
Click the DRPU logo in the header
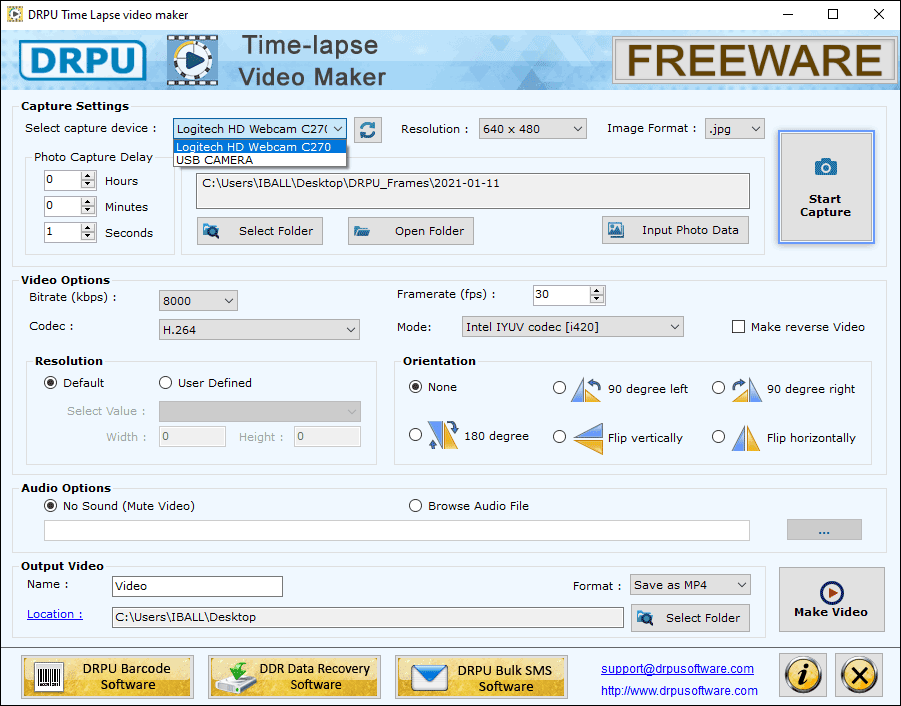point(83,60)
